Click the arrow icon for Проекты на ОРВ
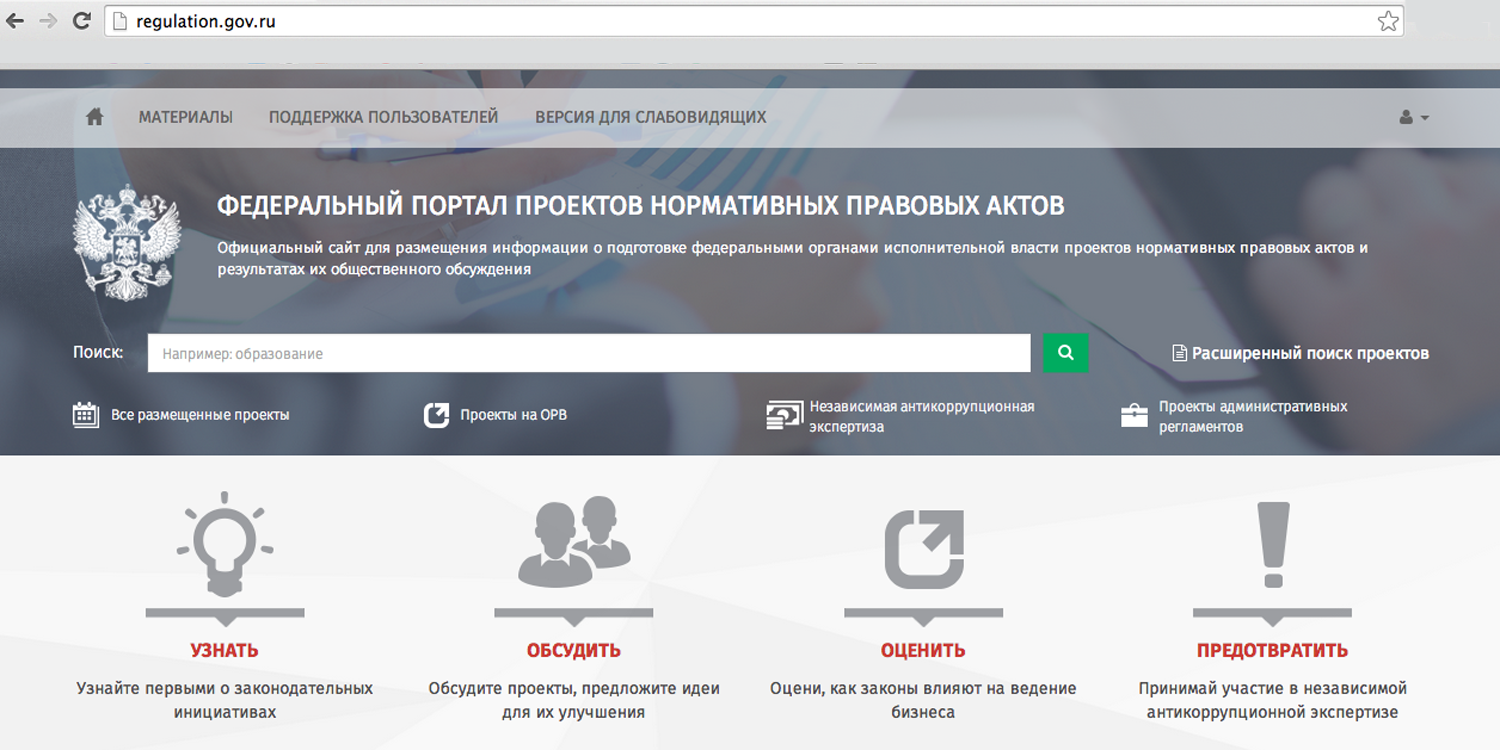Viewport: 1500px width, 750px height. coord(436,414)
